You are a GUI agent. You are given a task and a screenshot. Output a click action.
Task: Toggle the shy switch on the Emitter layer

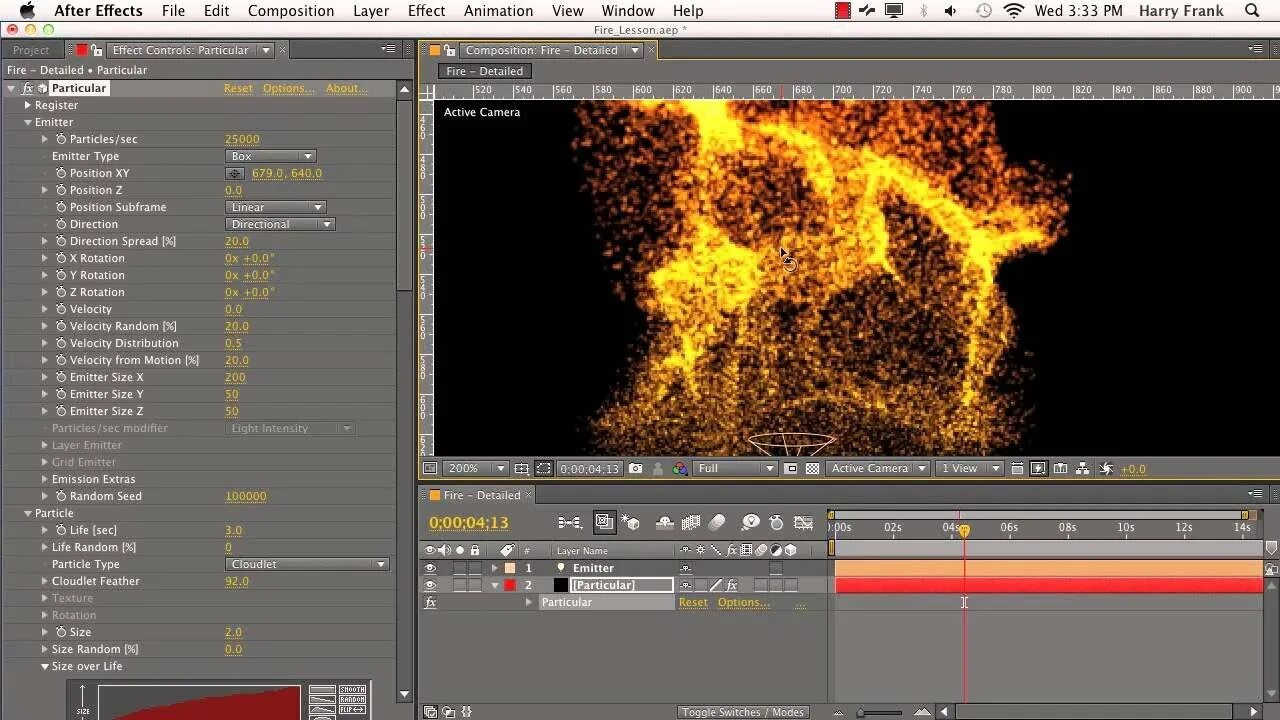[x=685, y=568]
